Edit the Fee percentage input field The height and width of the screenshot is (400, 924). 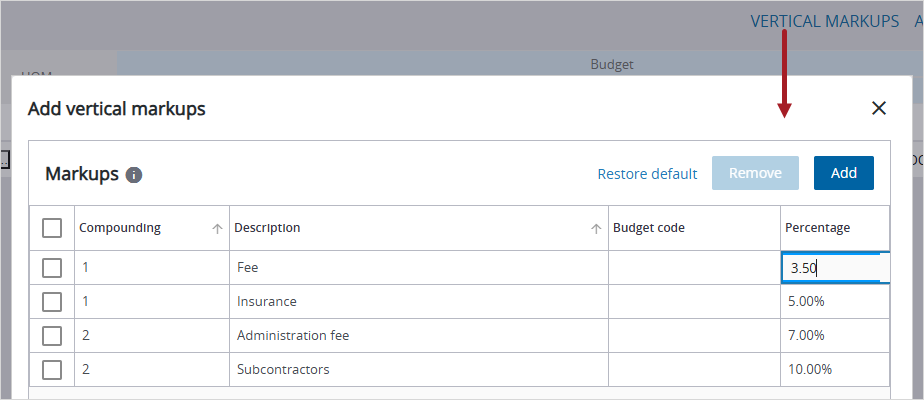click(833, 268)
